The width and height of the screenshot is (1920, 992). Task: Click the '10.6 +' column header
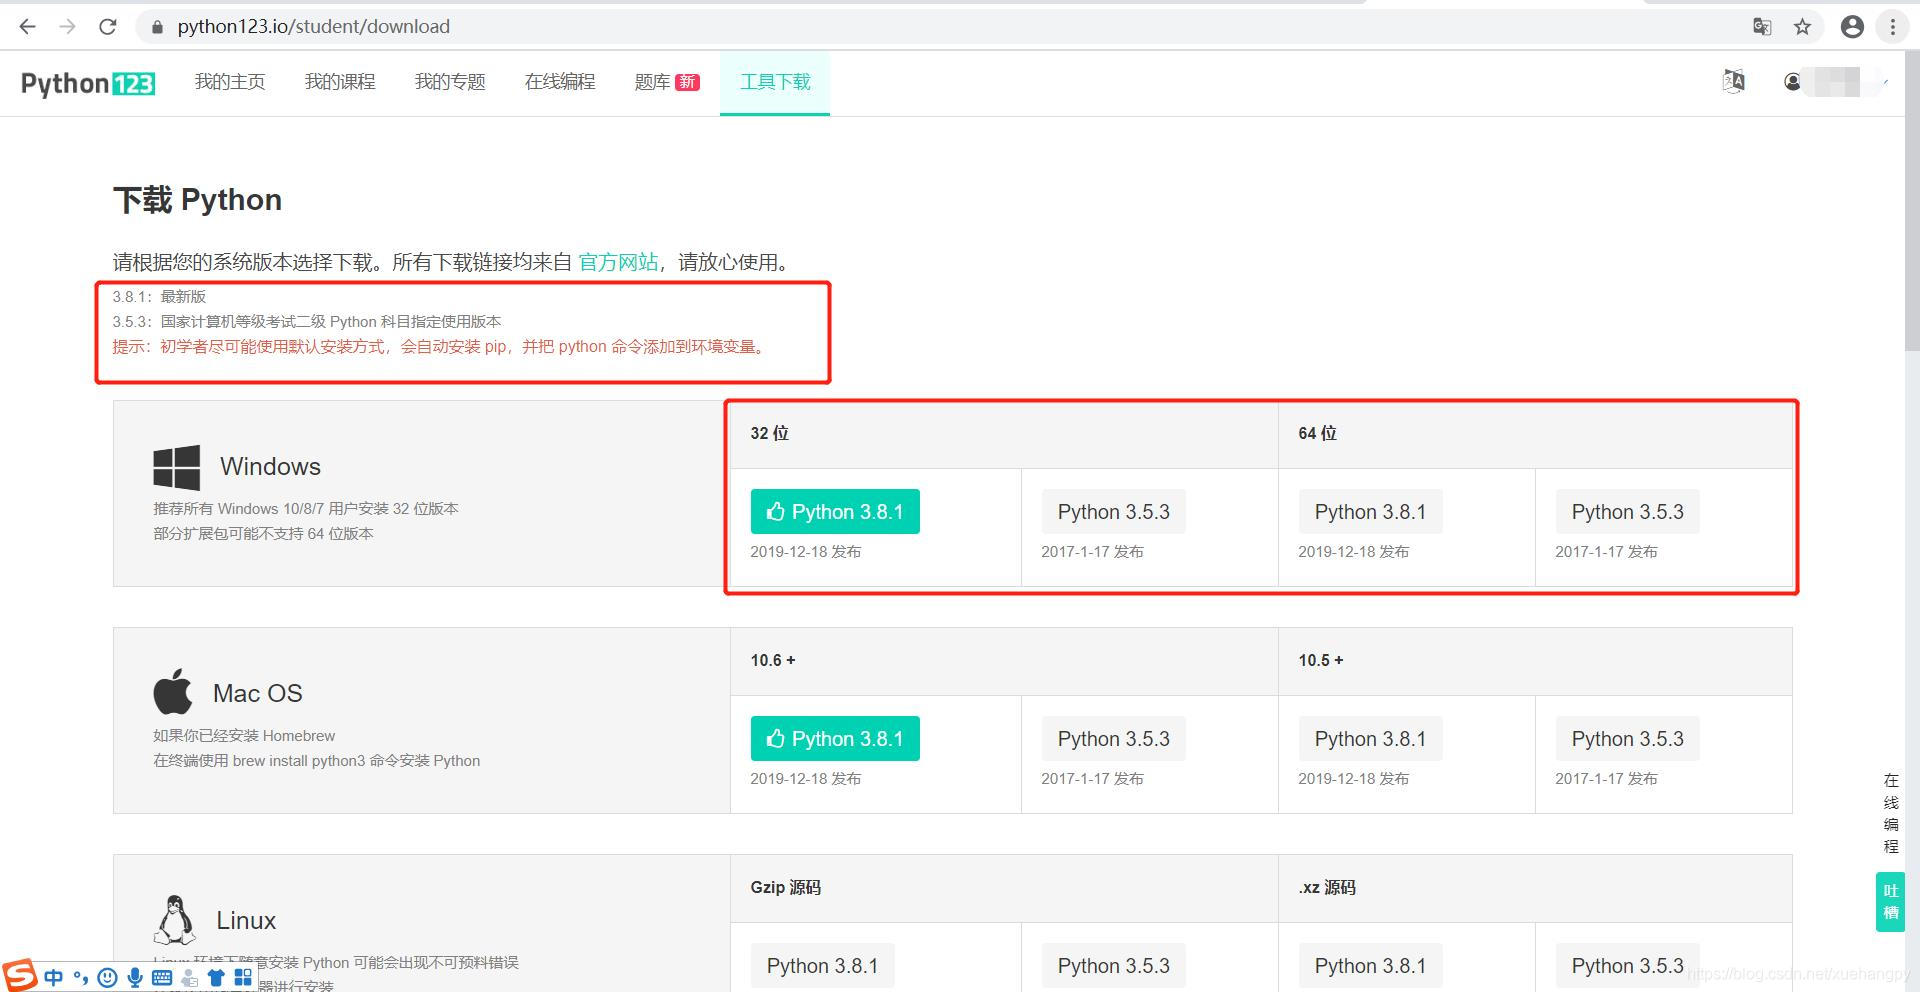pyautogui.click(x=772, y=660)
